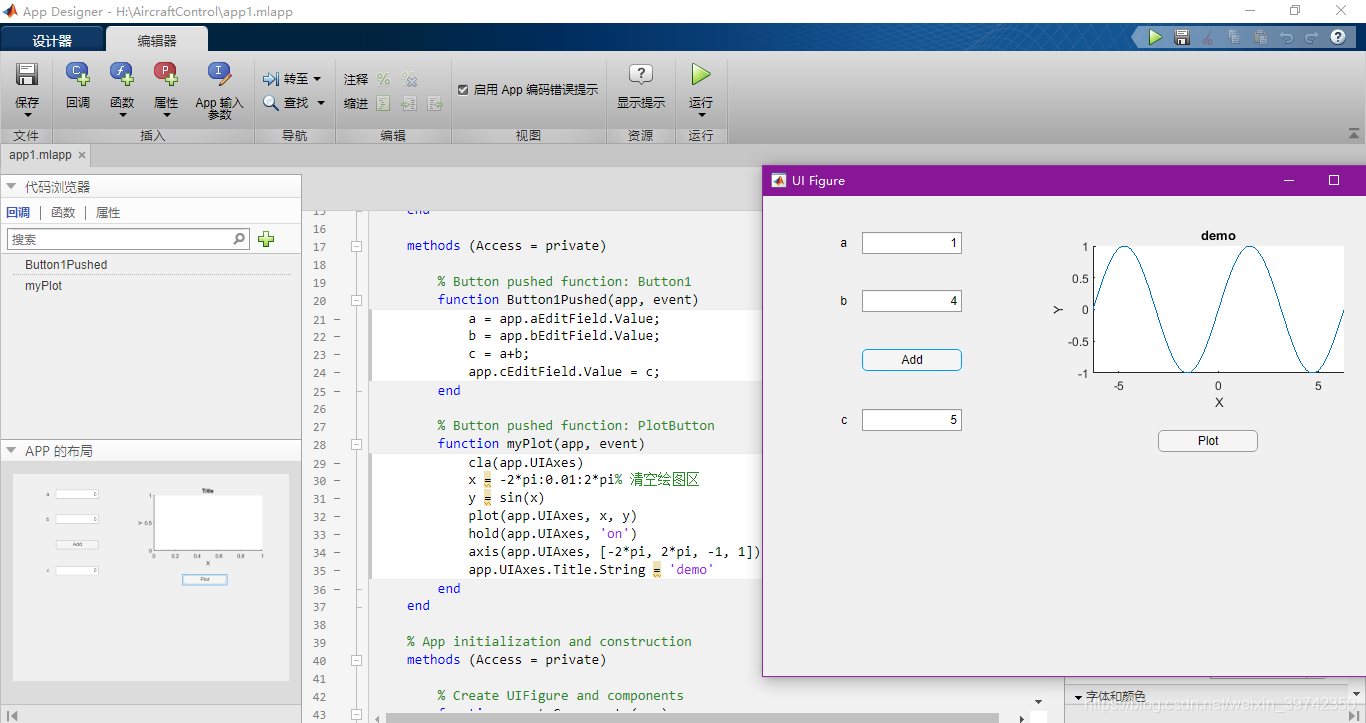Switch to the 属性 tab in code browser
The height and width of the screenshot is (723, 1366).
107,212
